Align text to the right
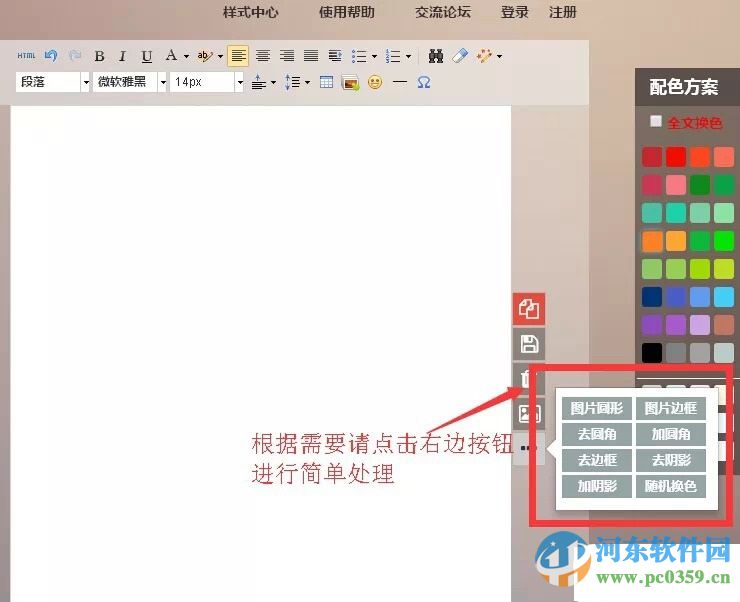Screen dimensions: 740x602 coord(287,56)
